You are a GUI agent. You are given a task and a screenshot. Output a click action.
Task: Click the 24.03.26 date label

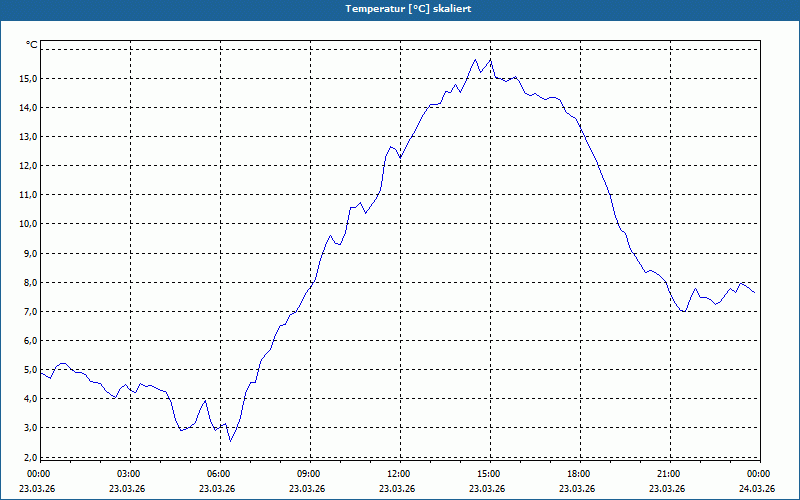(757, 488)
